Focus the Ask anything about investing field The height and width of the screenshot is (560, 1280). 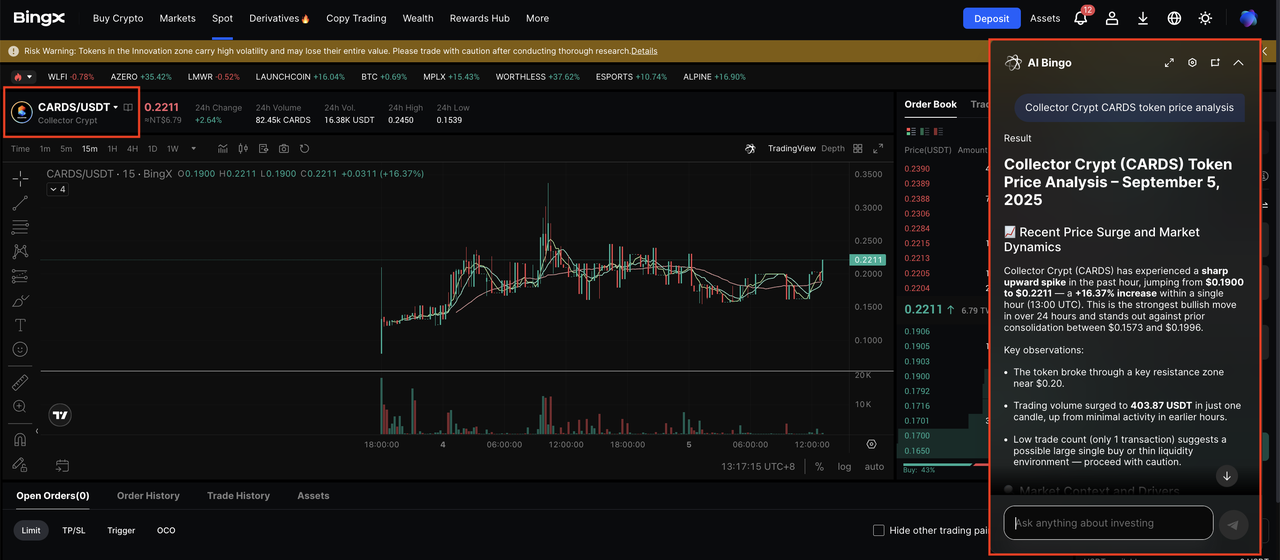click(1108, 523)
